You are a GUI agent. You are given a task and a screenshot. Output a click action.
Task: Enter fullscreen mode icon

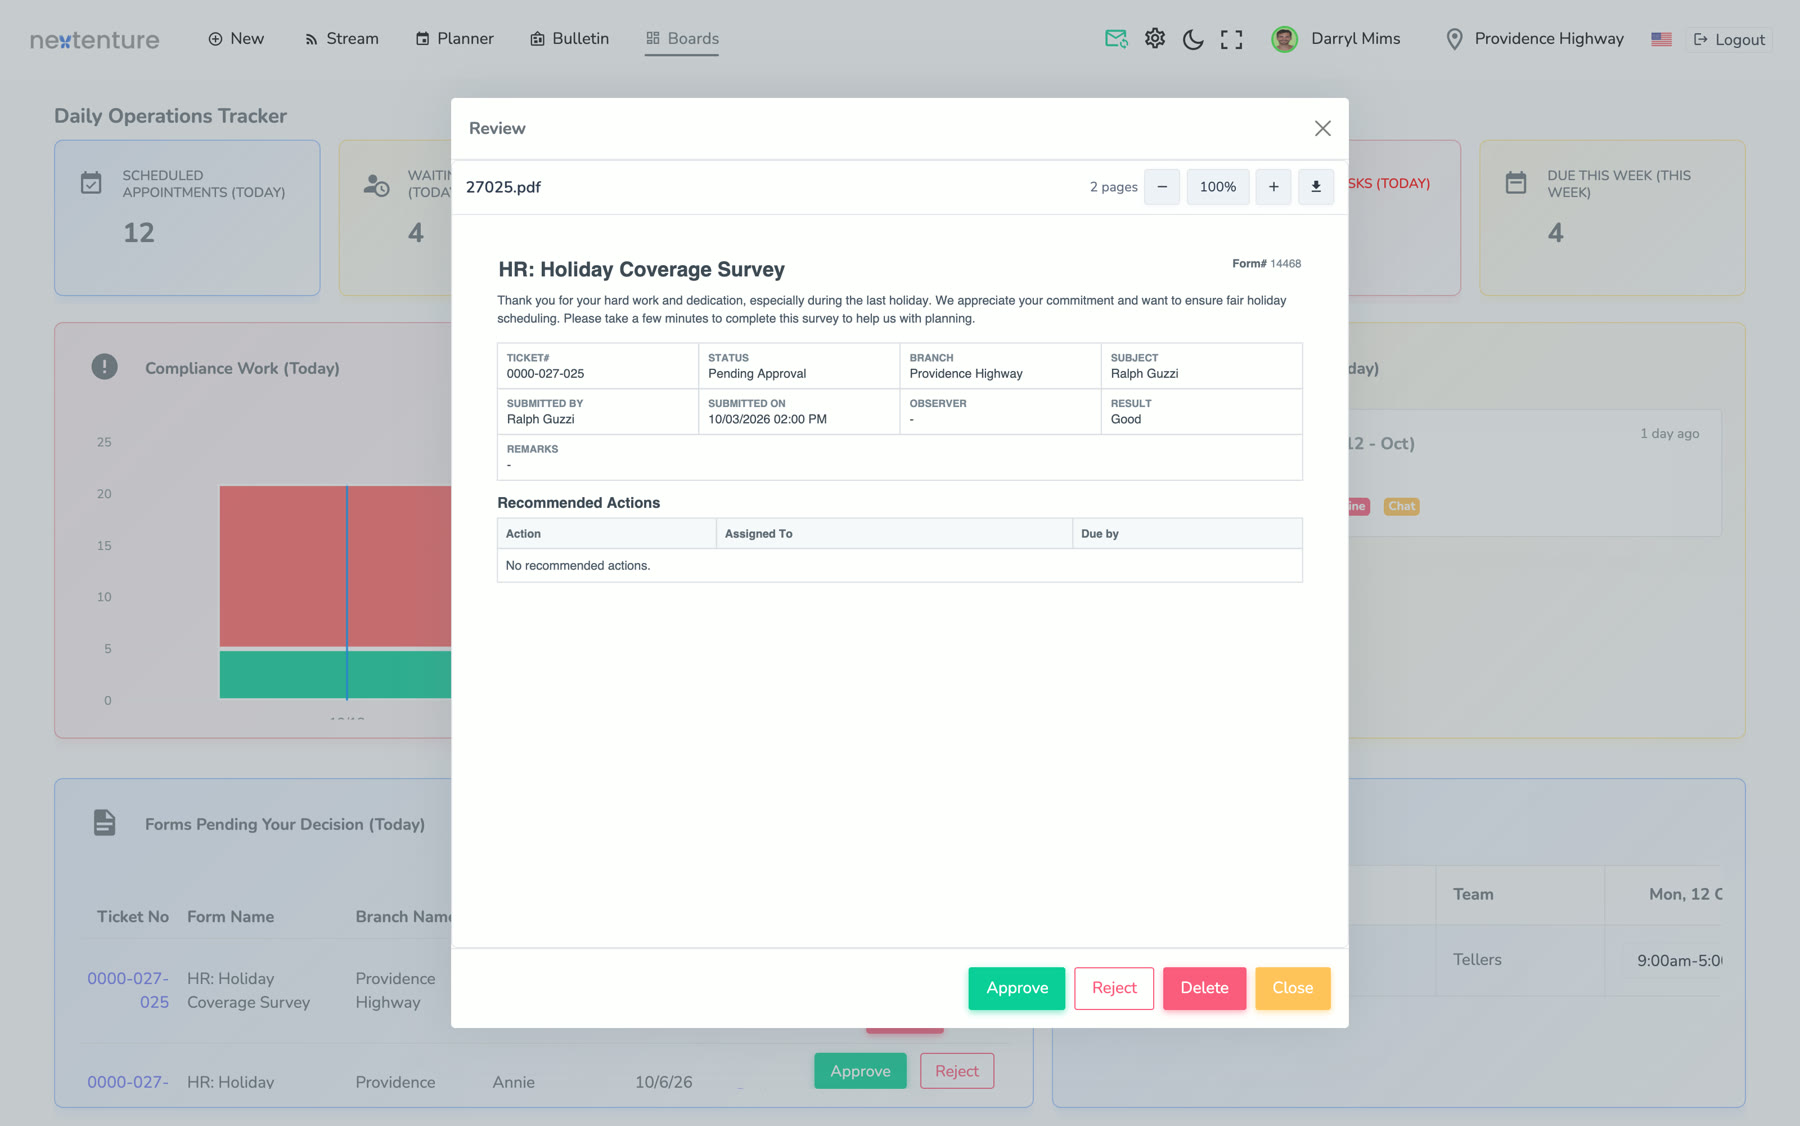tap(1232, 39)
